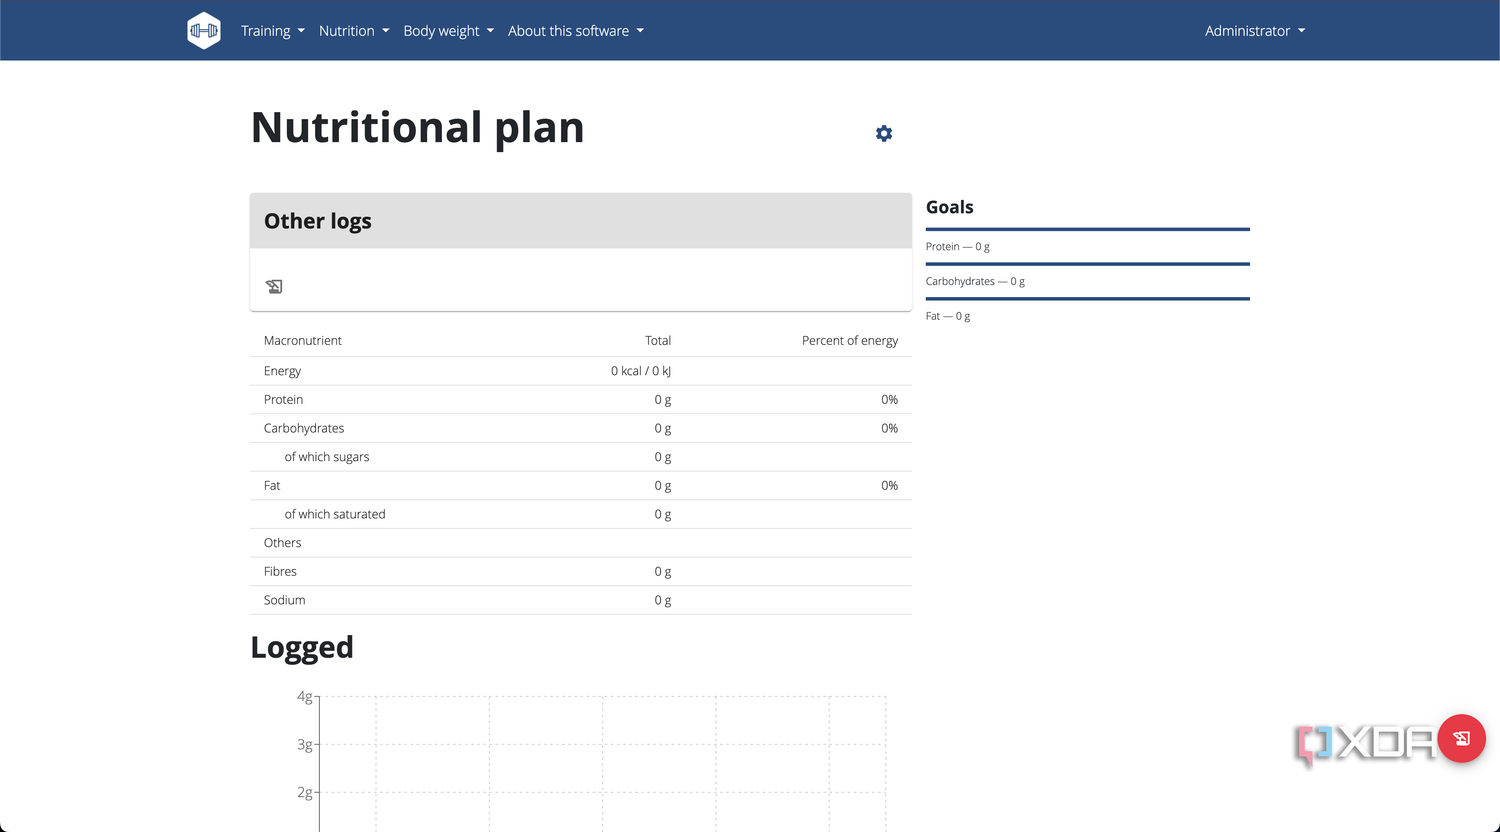Click the Carbohydrates goal progress bar
This screenshot has width=1500, height=832.
pyautogui.click(x=1088, y=264)
